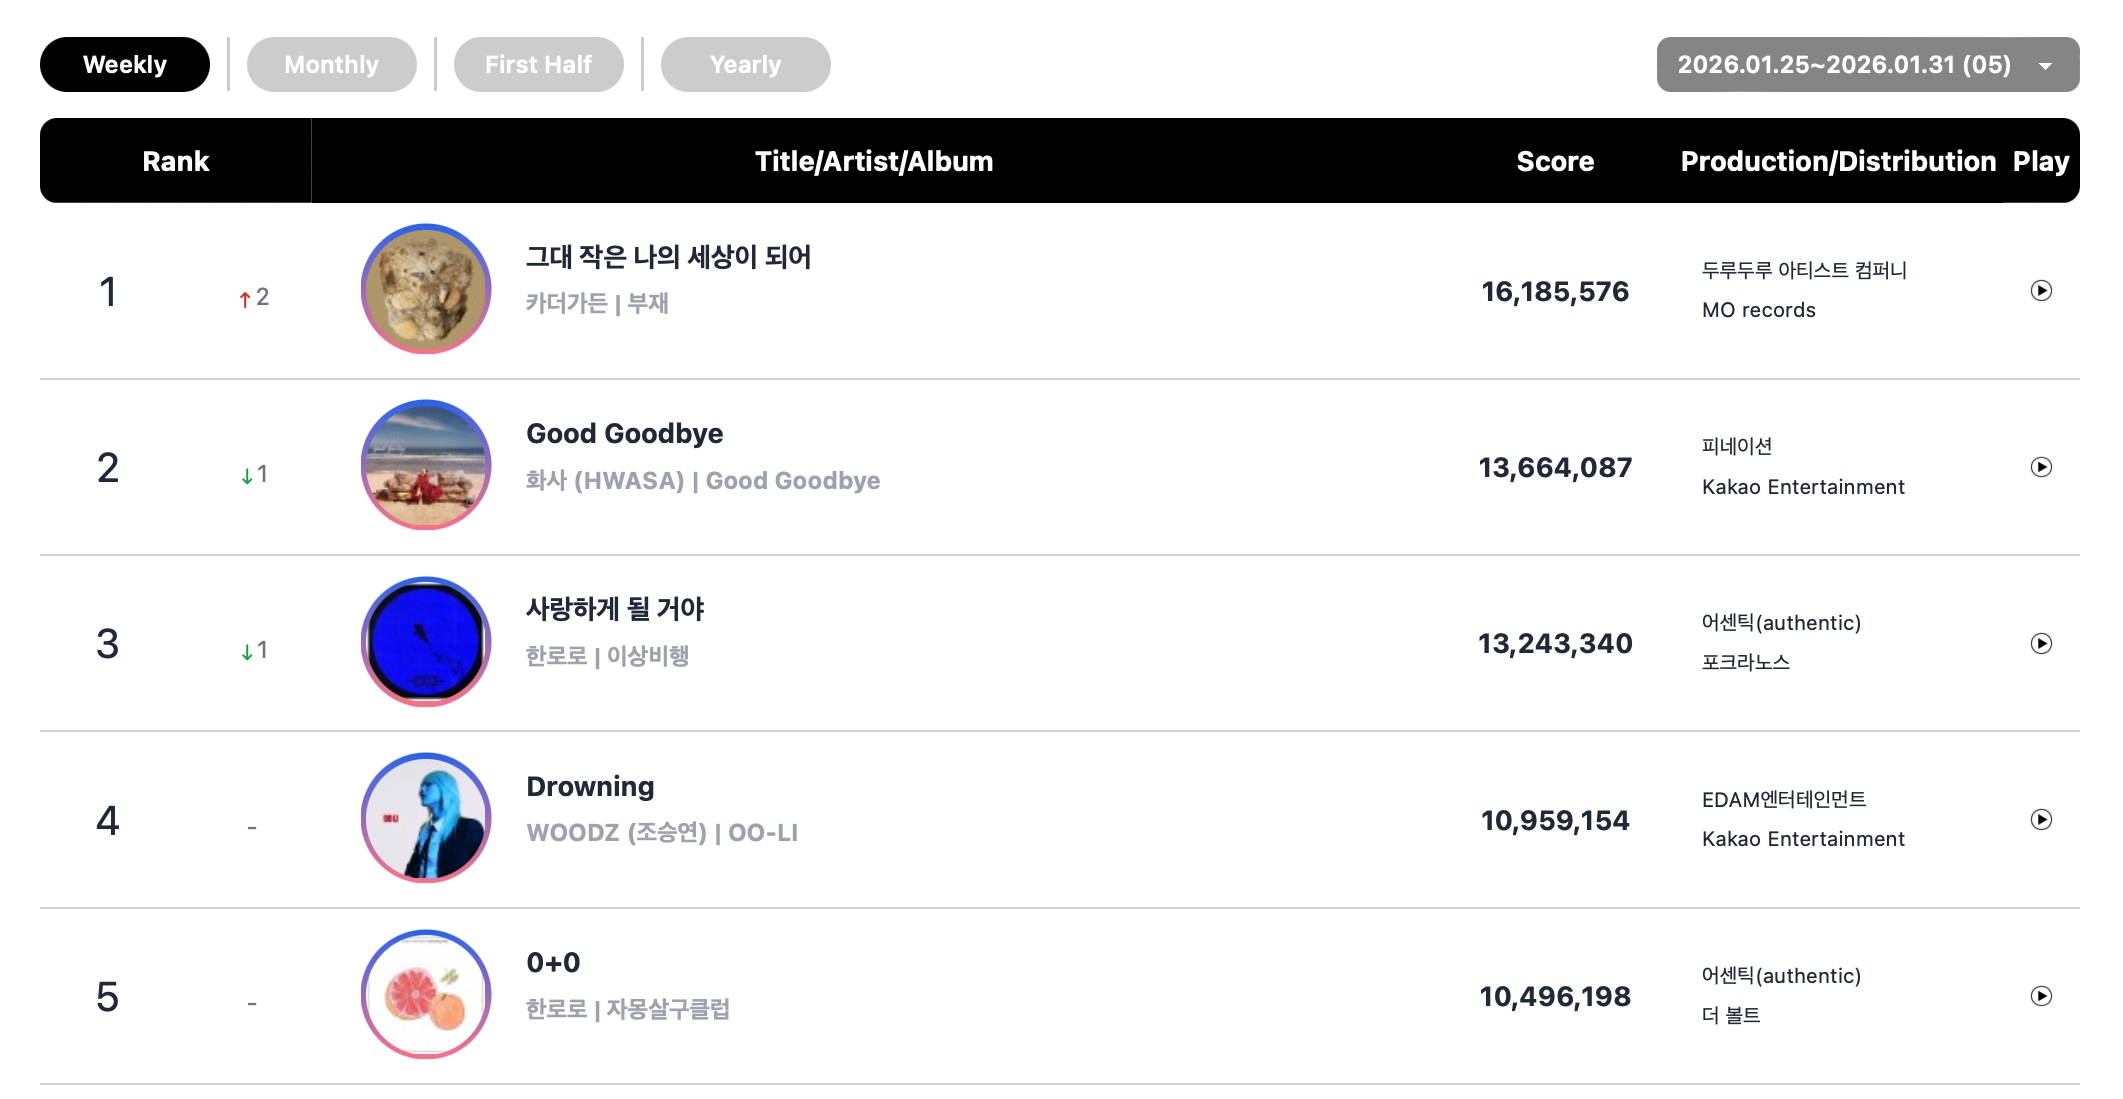Open the Good Goodbye song title

tap(624, 434)
